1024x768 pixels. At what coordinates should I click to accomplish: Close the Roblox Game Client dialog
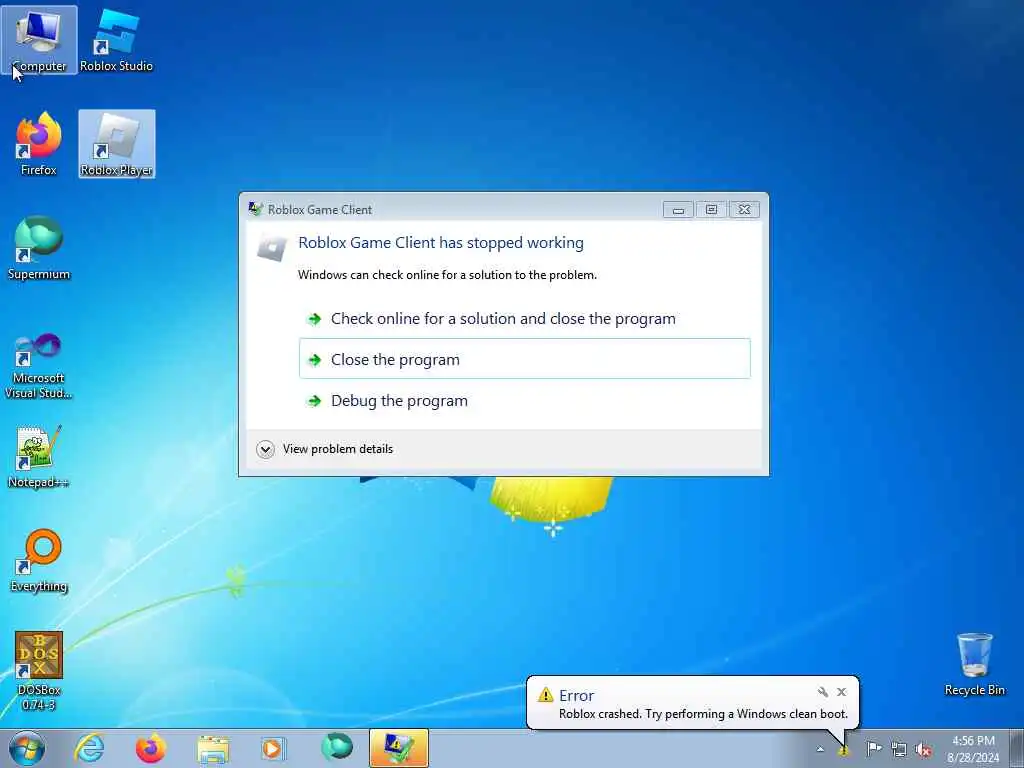[x=744, y=210]
